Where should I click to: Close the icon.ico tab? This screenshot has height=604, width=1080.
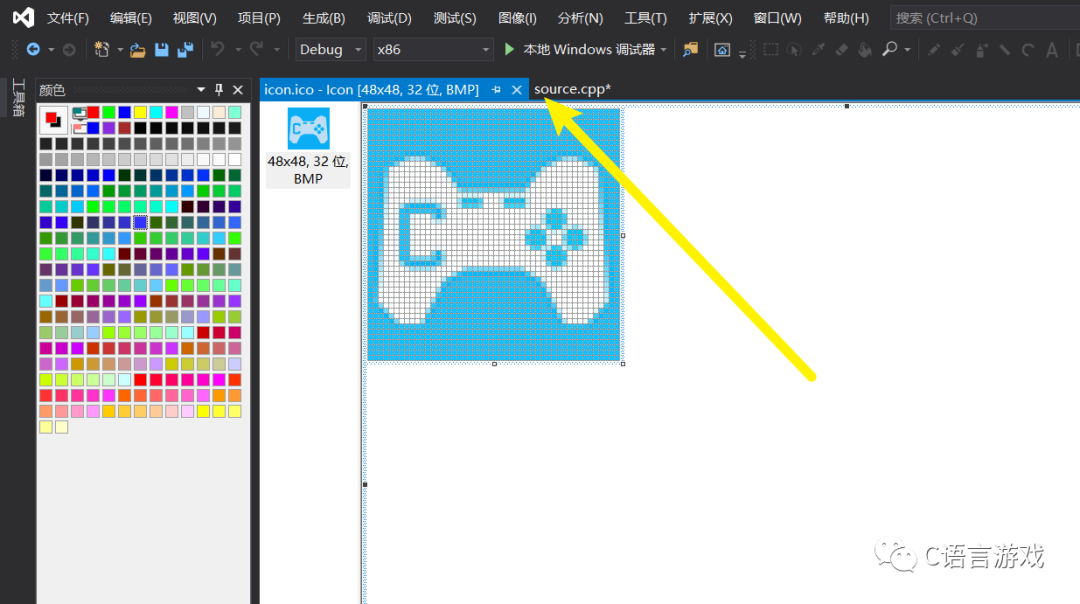(x=517, y=90)
